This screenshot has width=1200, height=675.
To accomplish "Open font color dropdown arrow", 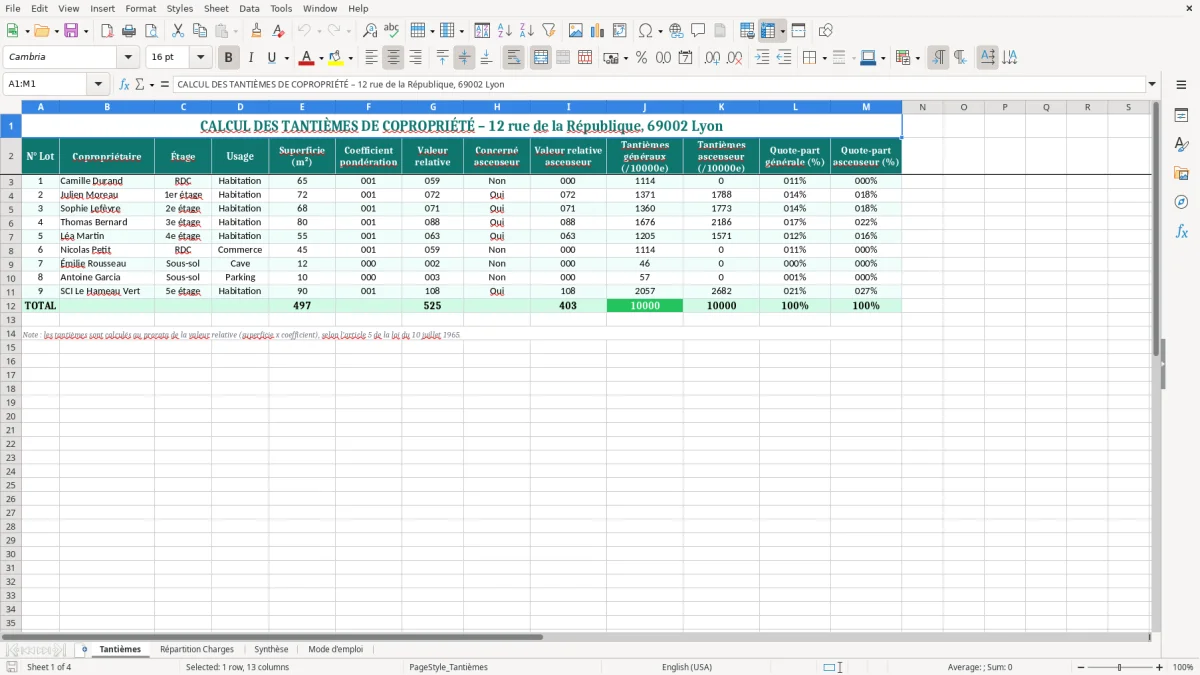I will pos(321,58).
